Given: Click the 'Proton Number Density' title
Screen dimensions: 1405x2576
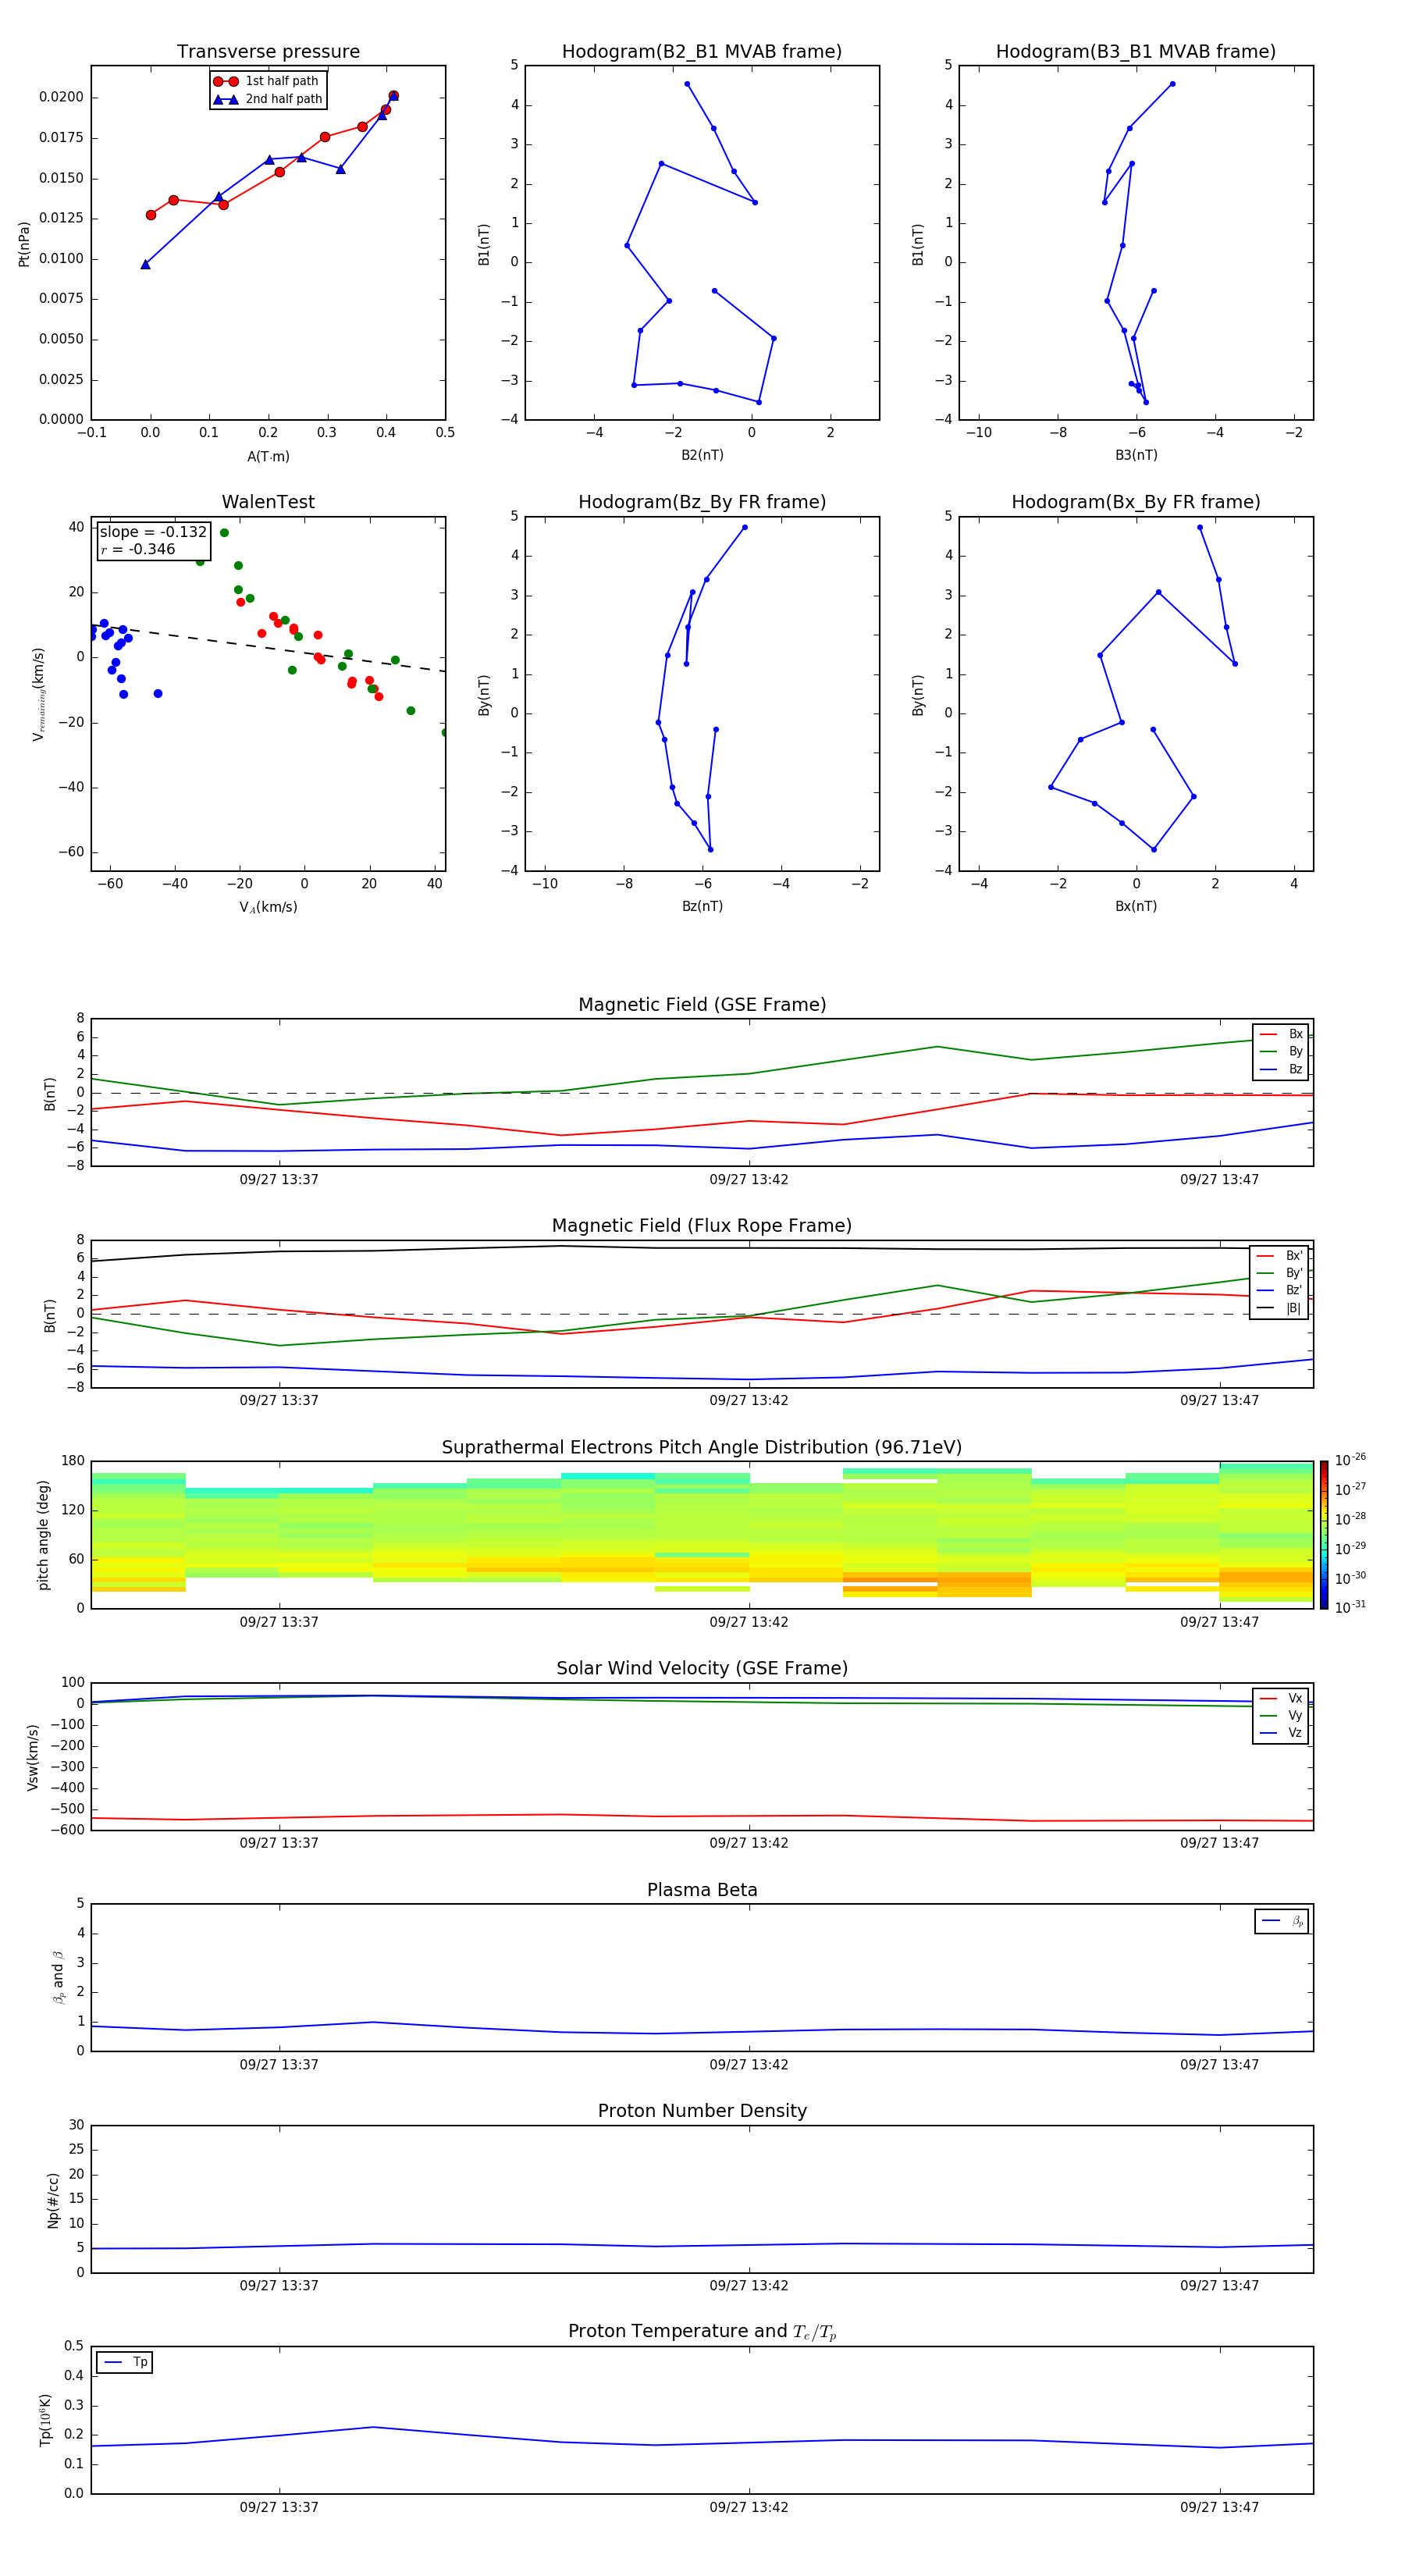Looking at the screenshot, I should click(x=702, y=2111).
